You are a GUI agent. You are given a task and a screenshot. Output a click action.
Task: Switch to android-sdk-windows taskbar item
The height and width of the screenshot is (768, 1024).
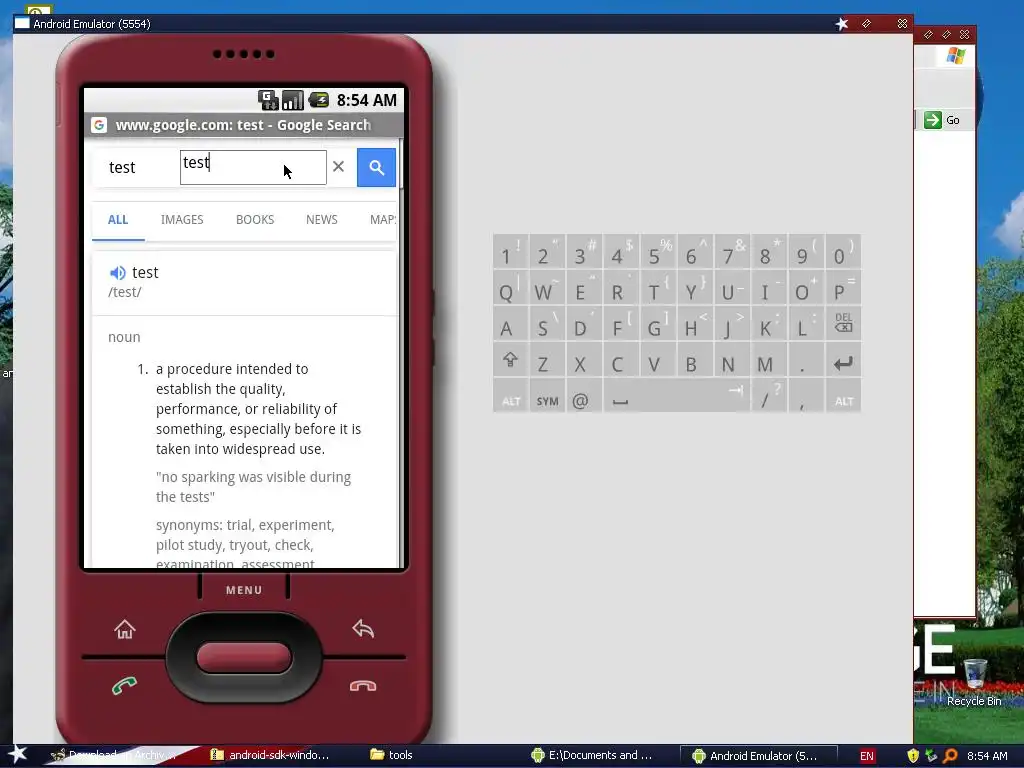pos(270,755)
